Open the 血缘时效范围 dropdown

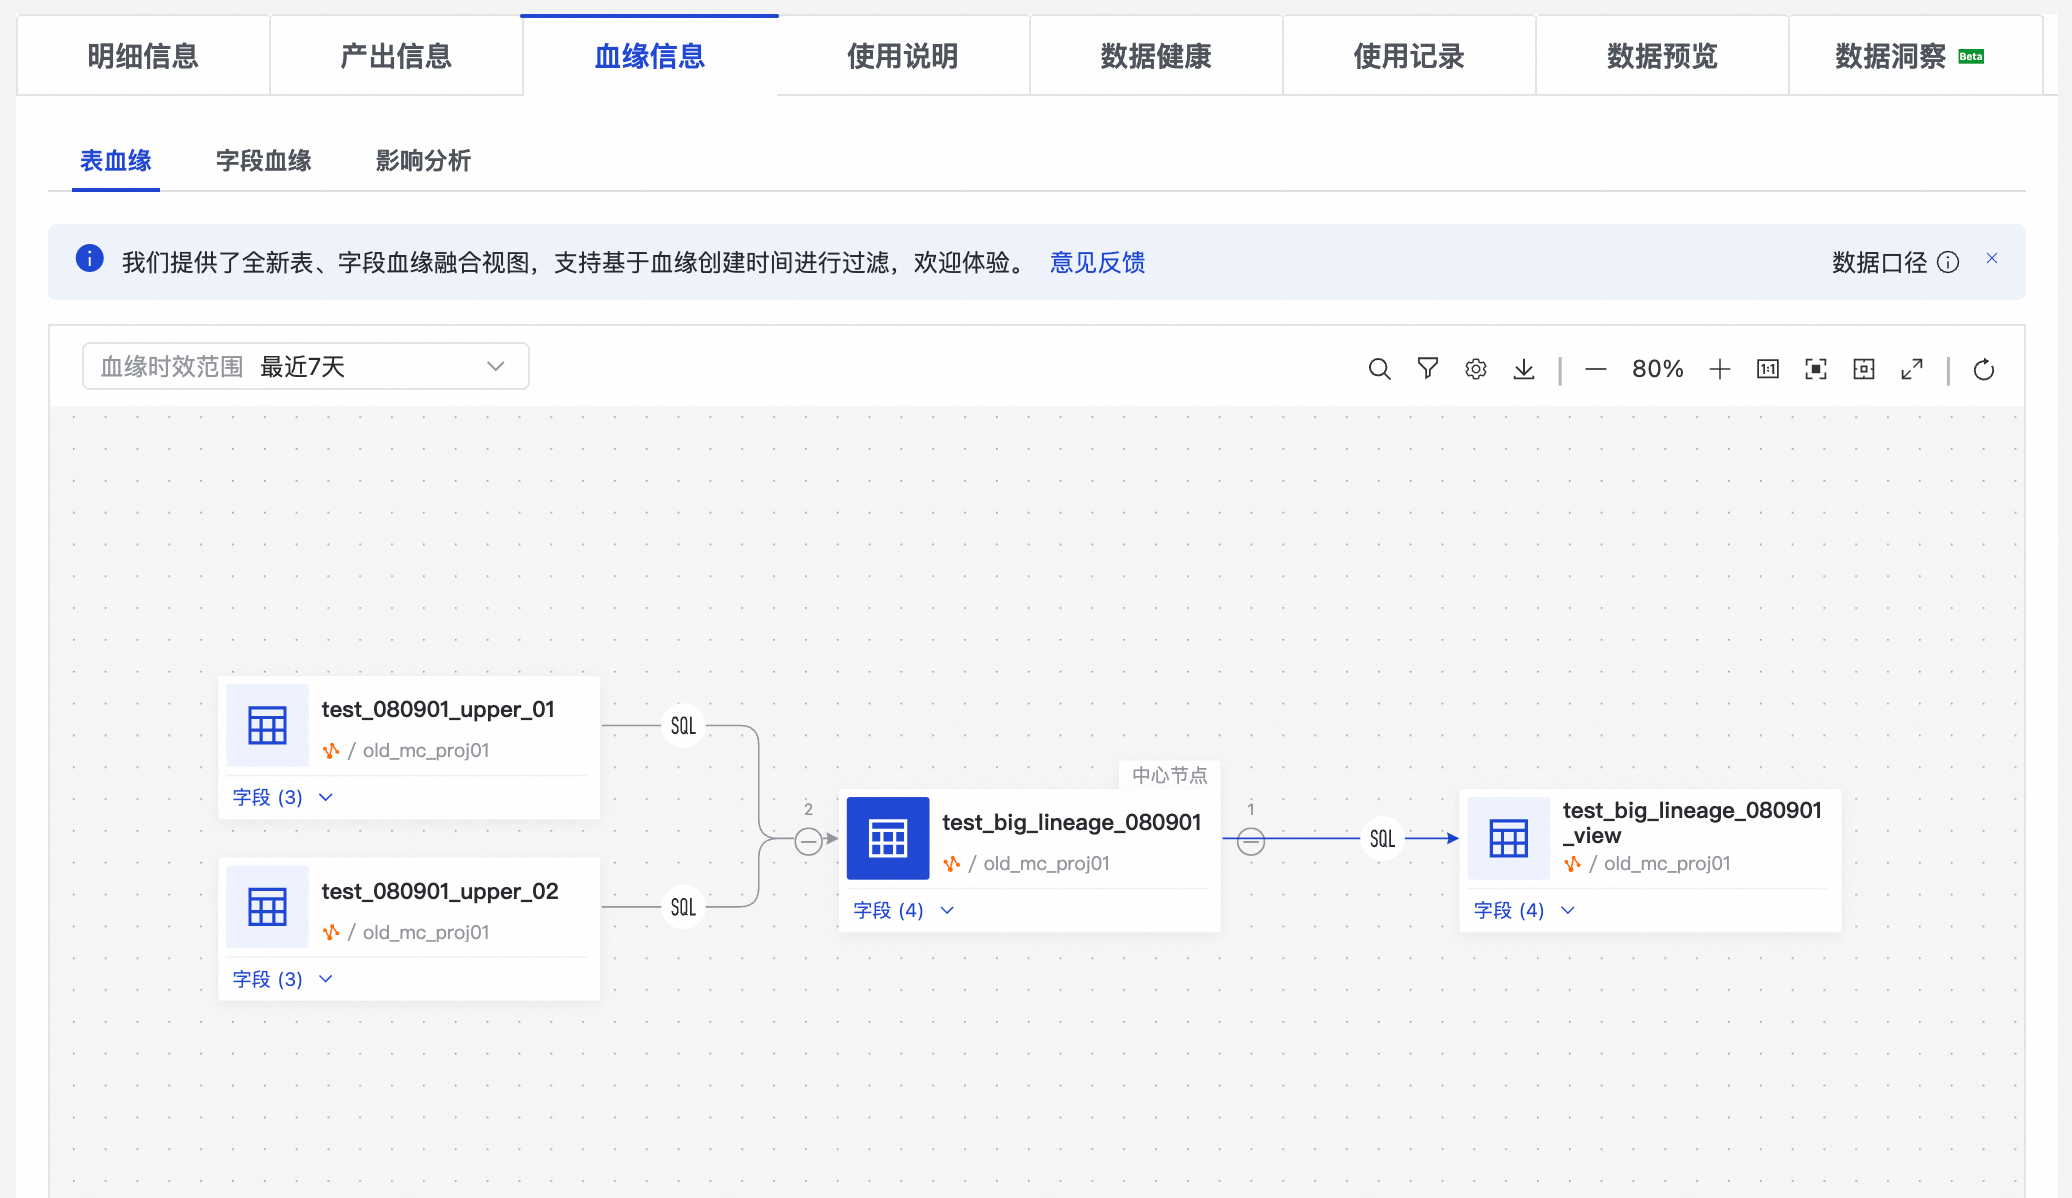tap(305, 367)
